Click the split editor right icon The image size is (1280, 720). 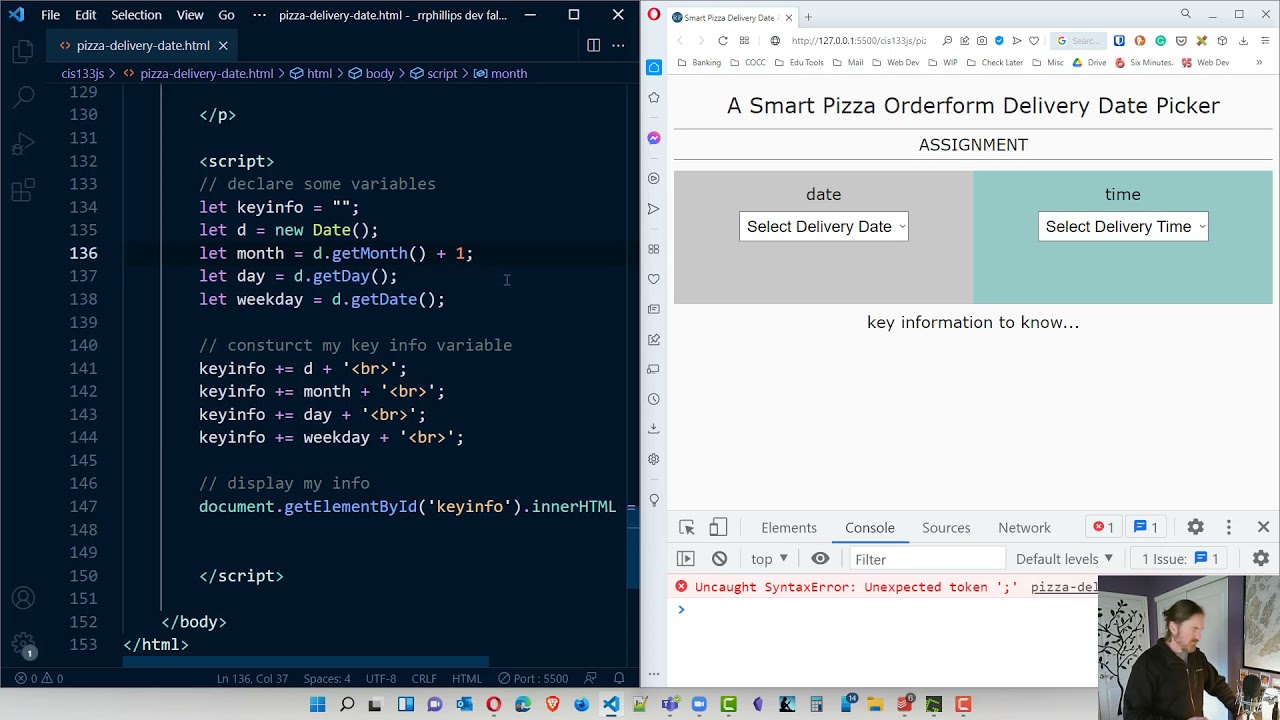pyautogui.click(x=593, y=45)
